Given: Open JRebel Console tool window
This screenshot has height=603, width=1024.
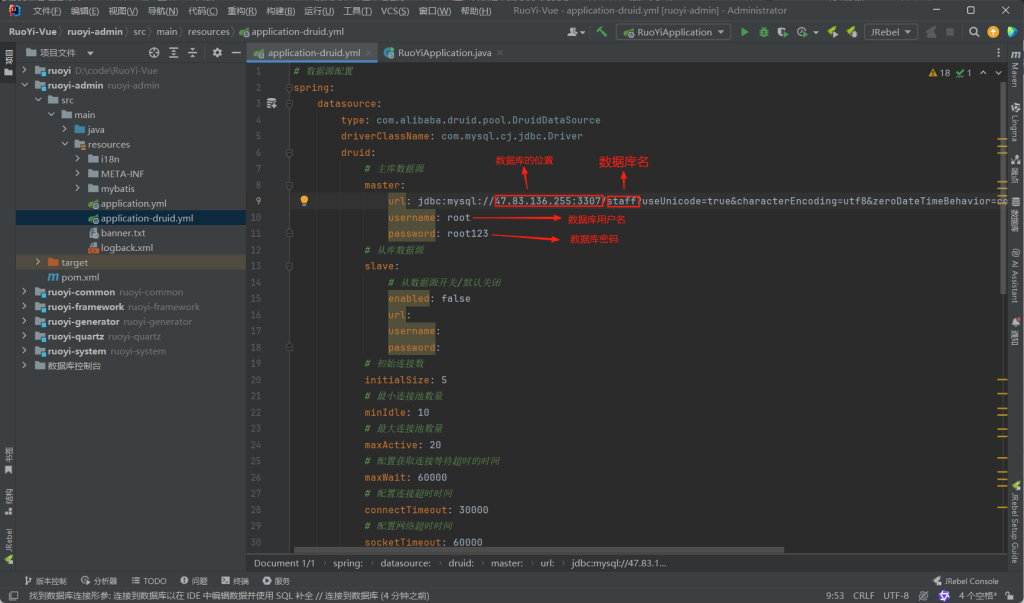Looking at the screenshot, I should [966, 581].
